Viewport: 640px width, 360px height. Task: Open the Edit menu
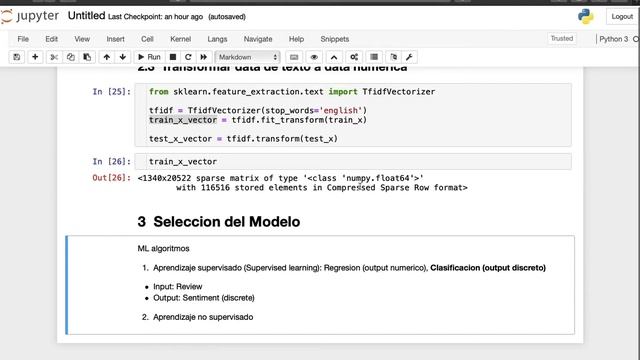click(x=51, y=39)
